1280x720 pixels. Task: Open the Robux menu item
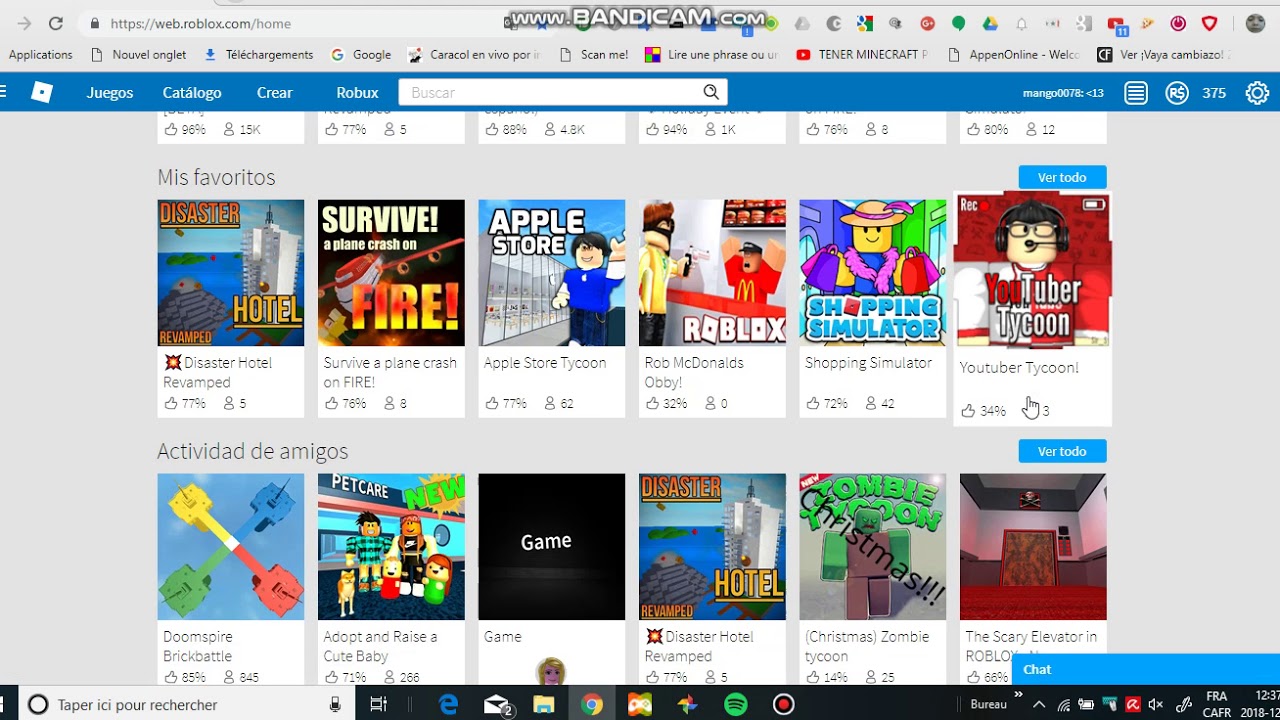[x=357, y=92]
